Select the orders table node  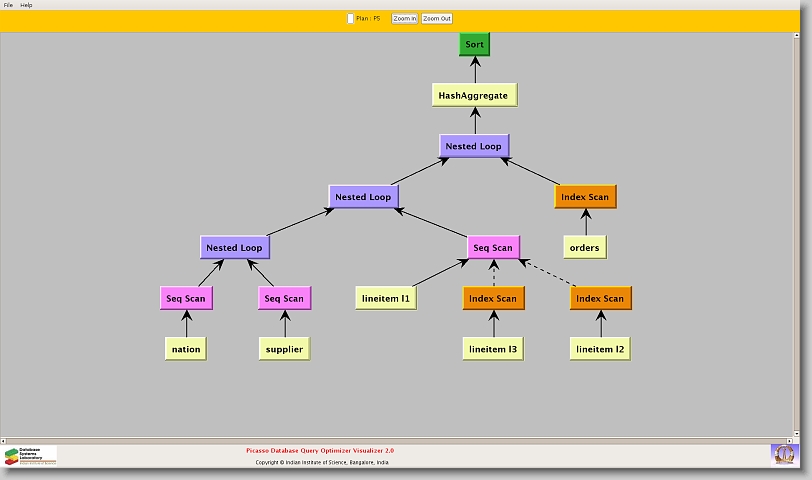point(585,247)
